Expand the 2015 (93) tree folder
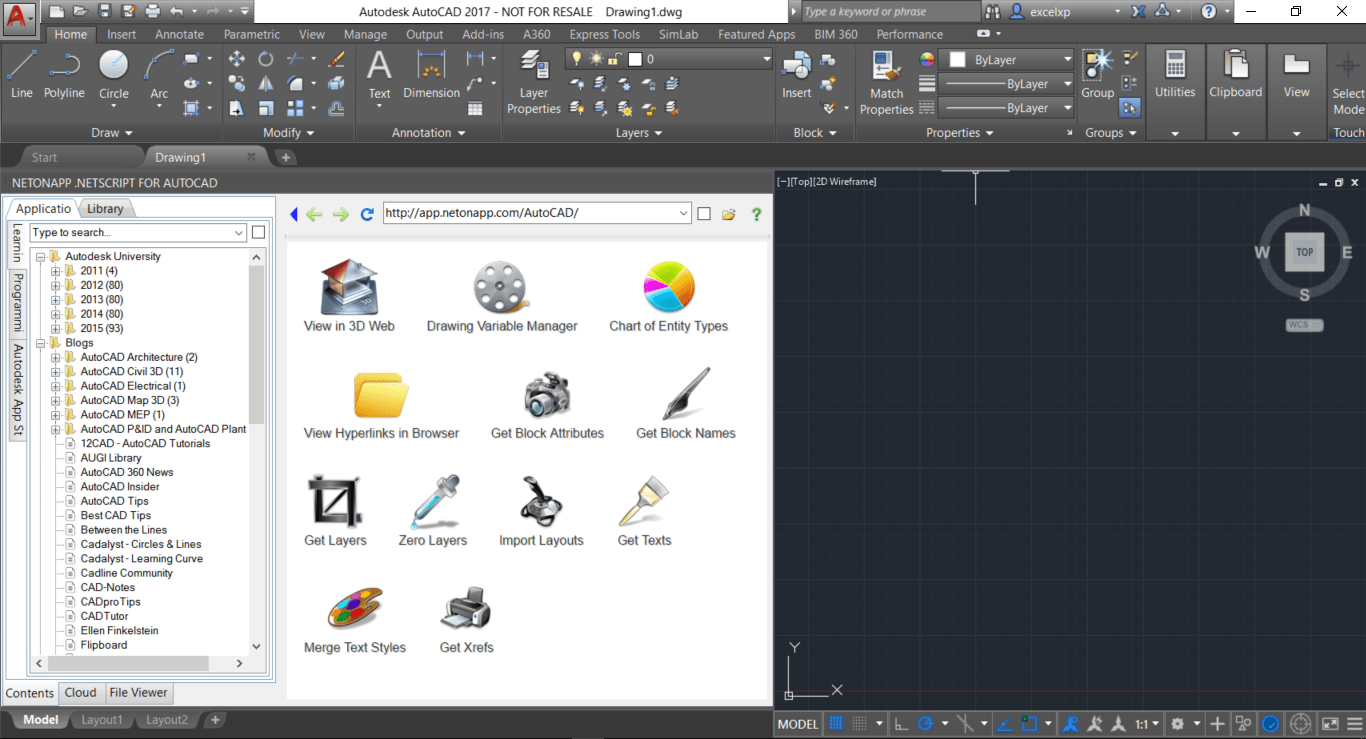The image size is (1366, 739). (x=57, y=329)
